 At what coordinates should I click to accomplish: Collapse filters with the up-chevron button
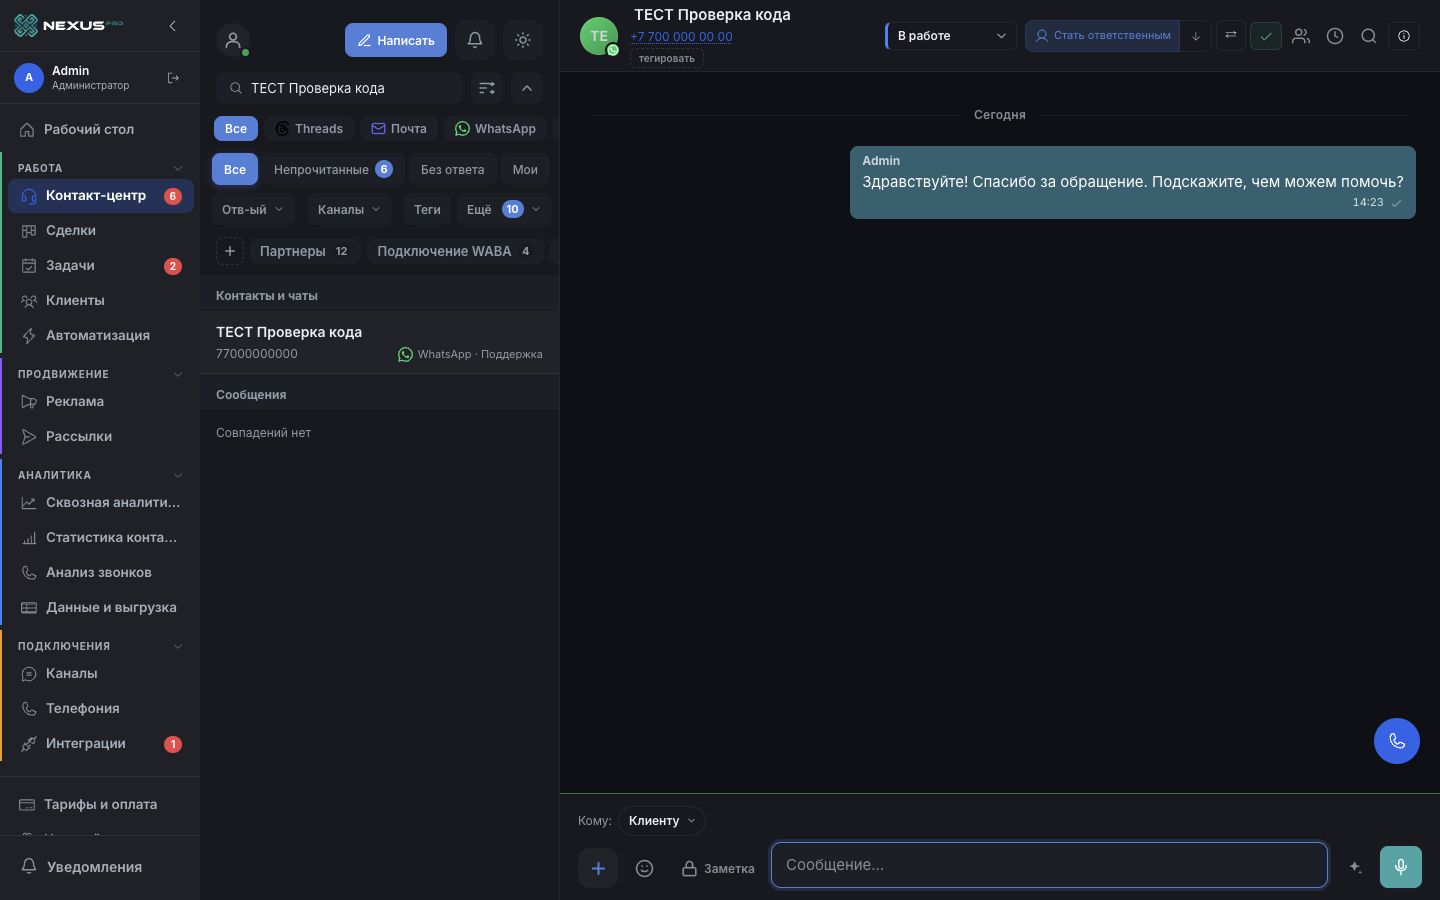click(527, 88)
